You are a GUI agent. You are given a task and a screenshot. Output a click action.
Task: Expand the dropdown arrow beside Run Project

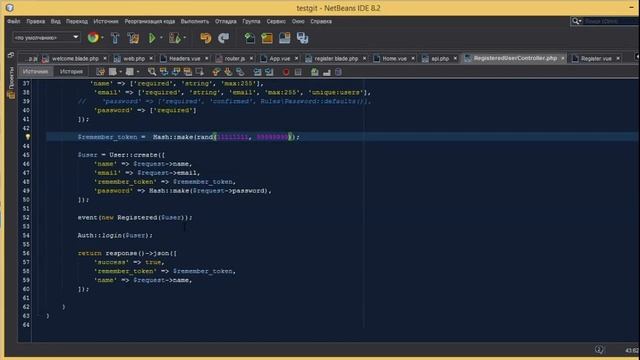tap(161, 38)
